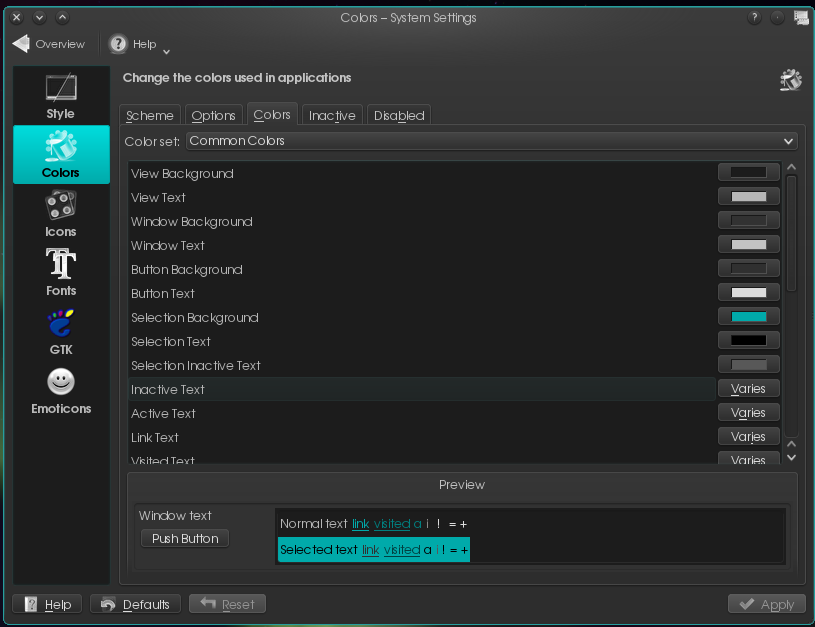
Task: Select the Active Text row
Action: (422, 413)
